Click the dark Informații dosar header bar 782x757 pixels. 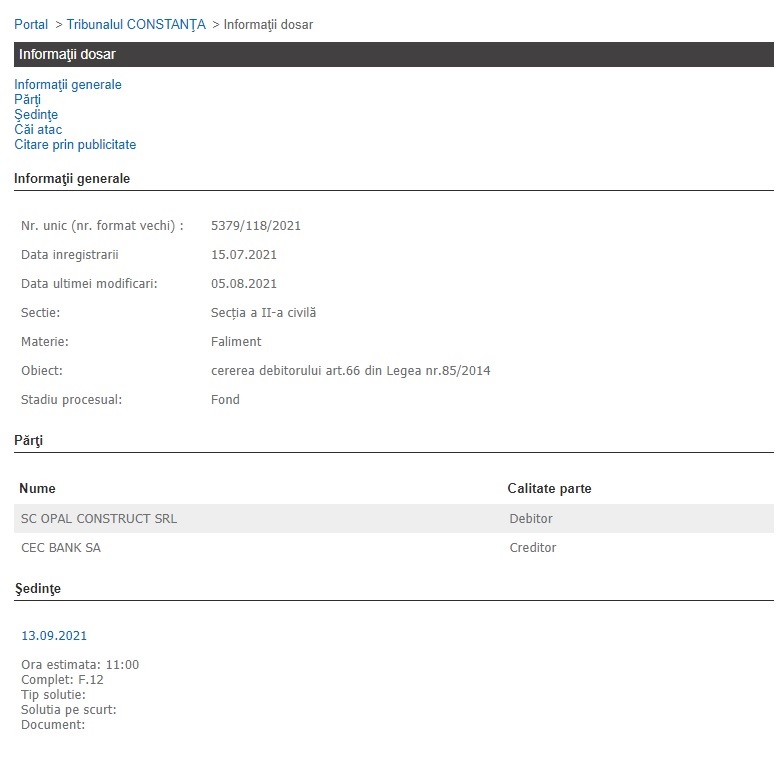[394, 54]
